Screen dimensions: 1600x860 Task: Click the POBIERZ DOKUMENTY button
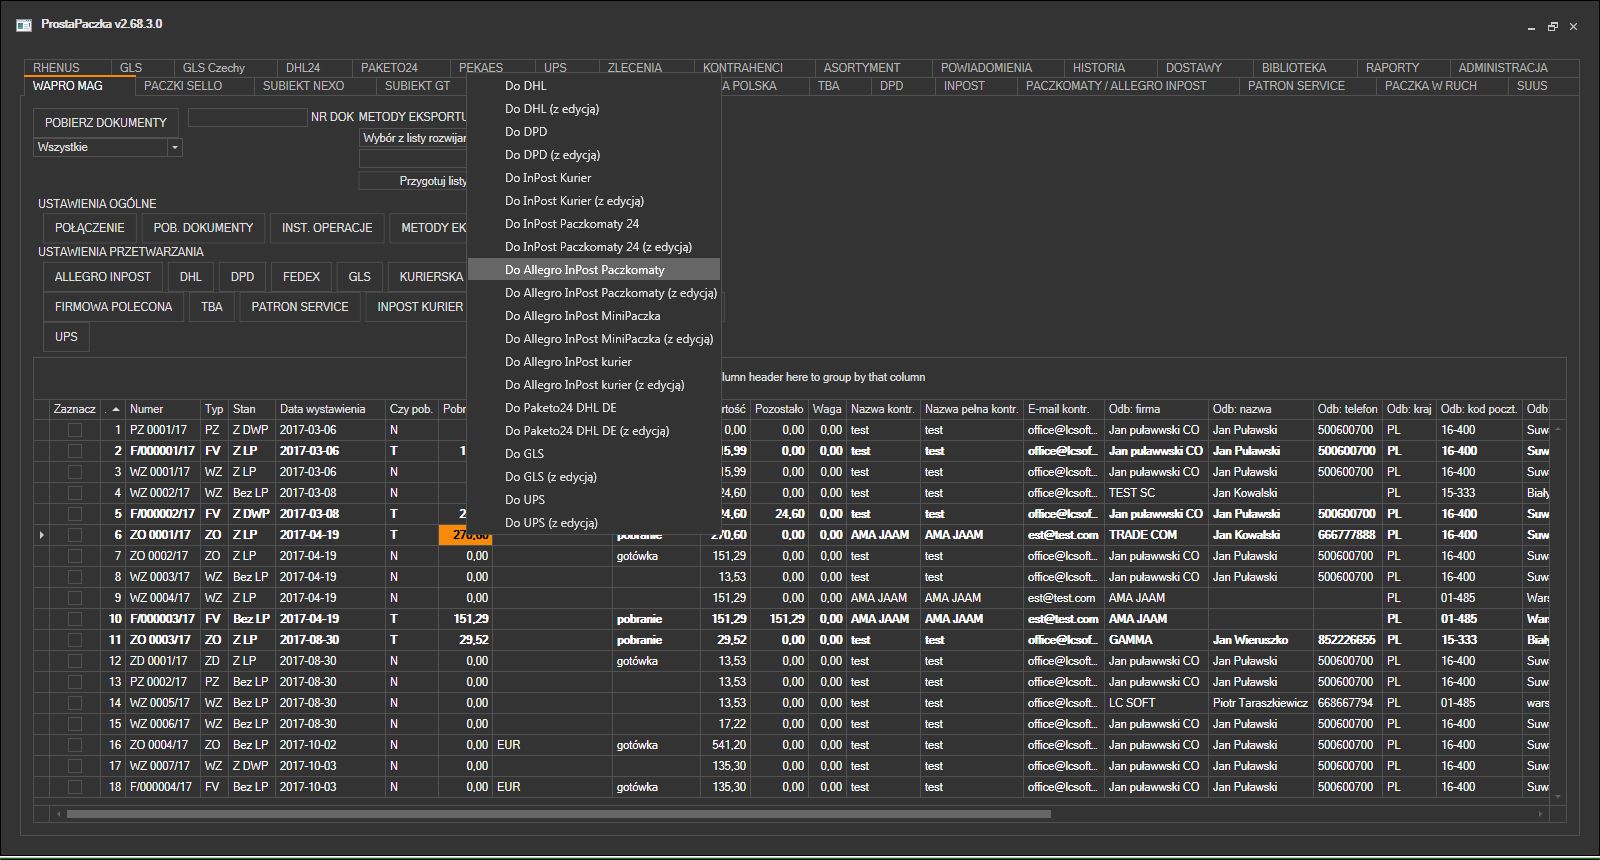coord(106,122)
